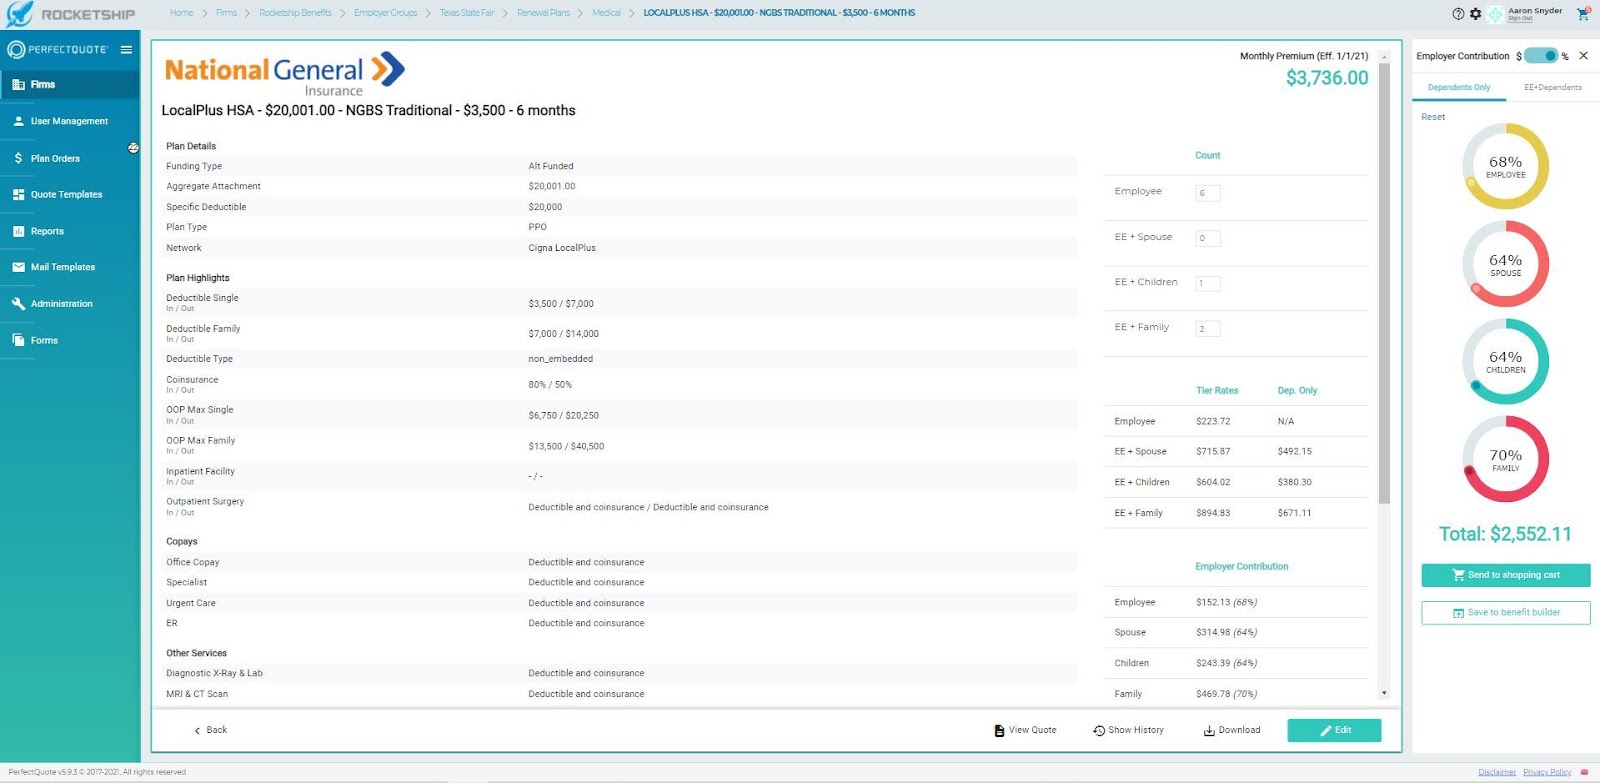Click the Rocketship rocket logo icon
Screen dimensions: 1600x783
[x=19, y=14]
